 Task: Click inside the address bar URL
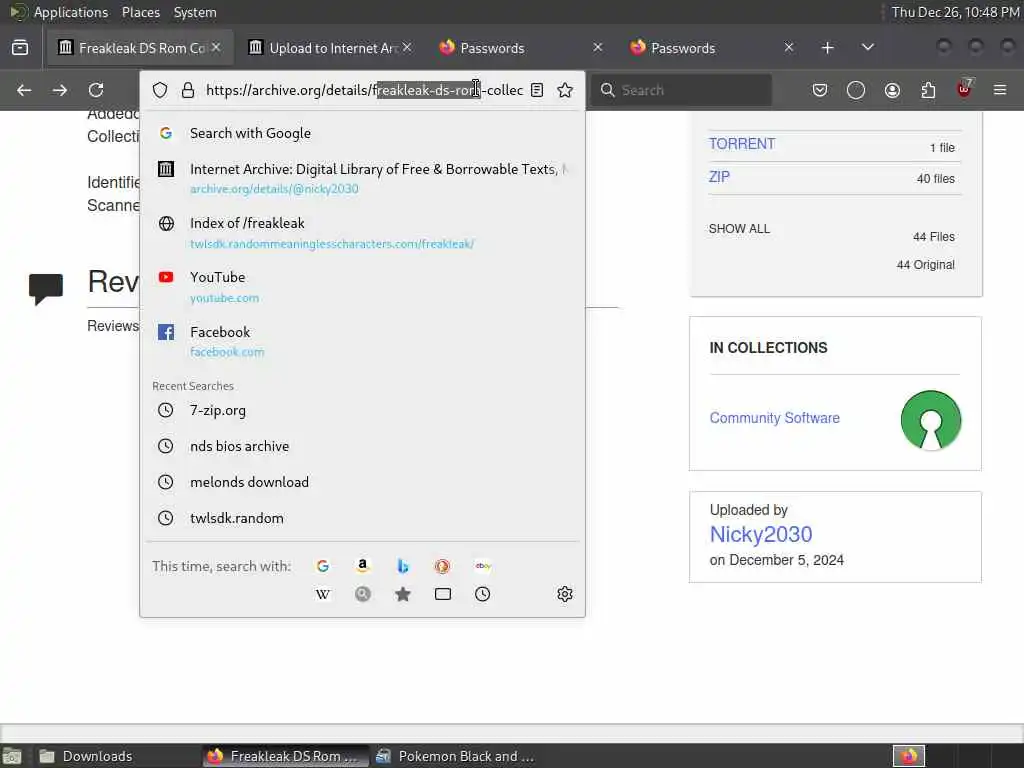(364, 90)
